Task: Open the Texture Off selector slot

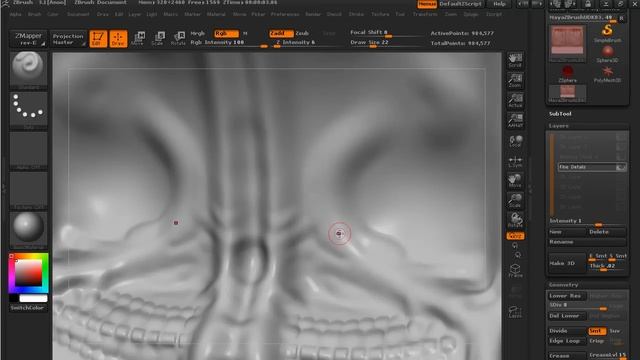Action: coord(28,191)
